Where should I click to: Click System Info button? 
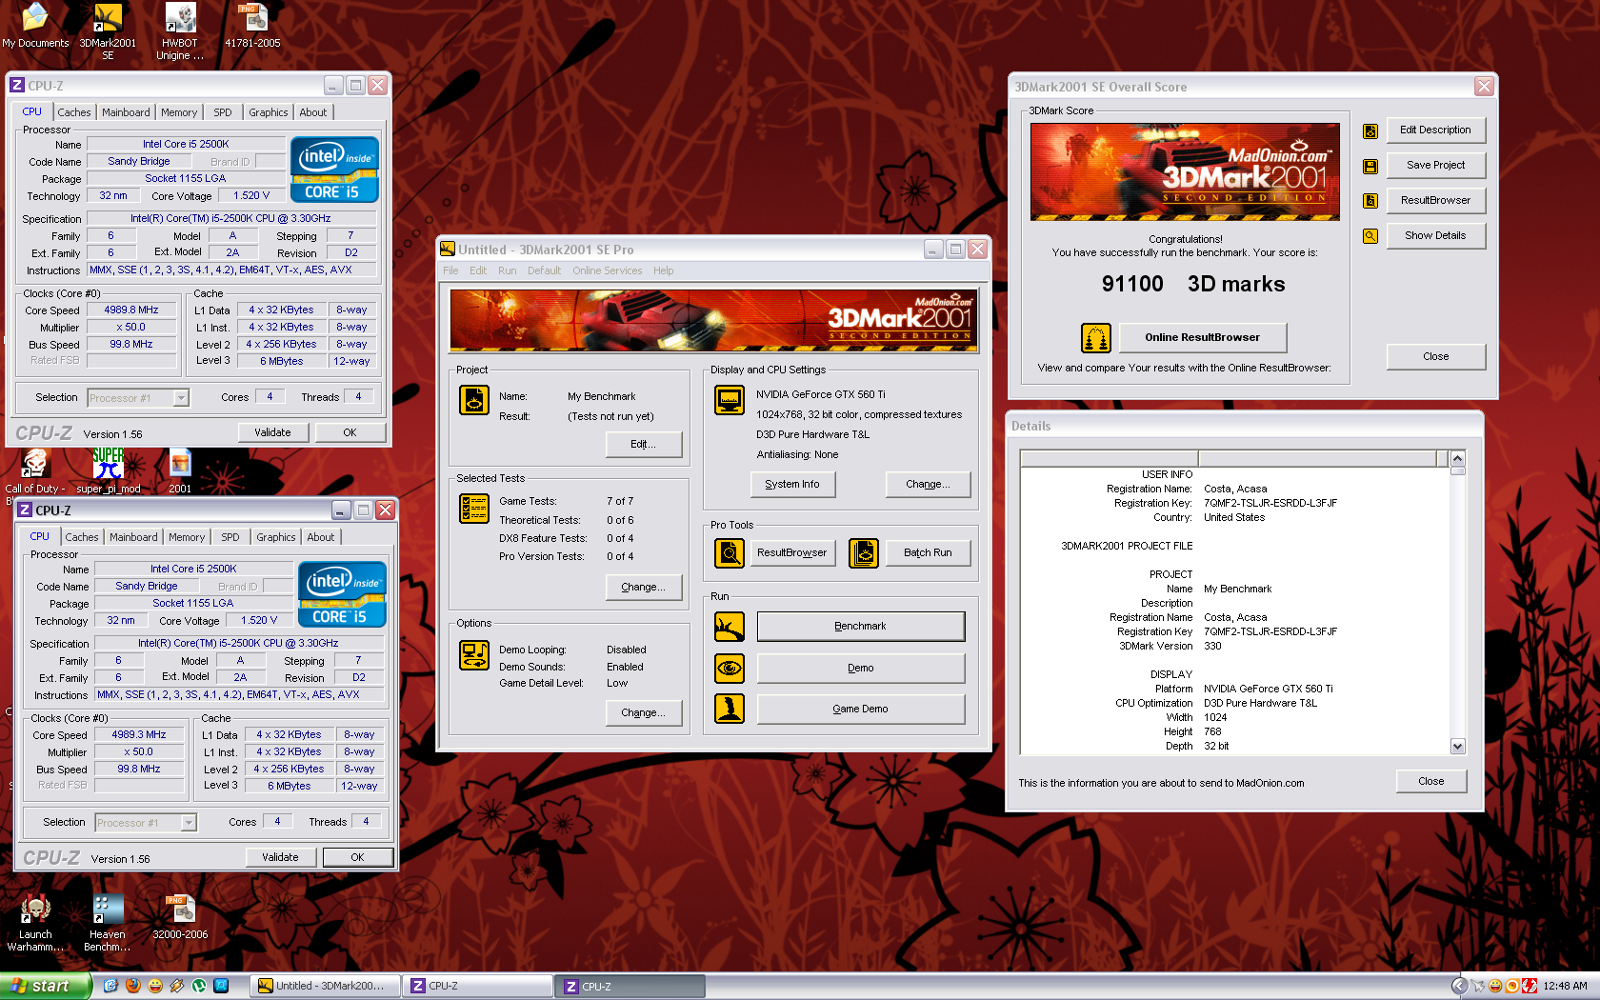click(x=792, y=485)
